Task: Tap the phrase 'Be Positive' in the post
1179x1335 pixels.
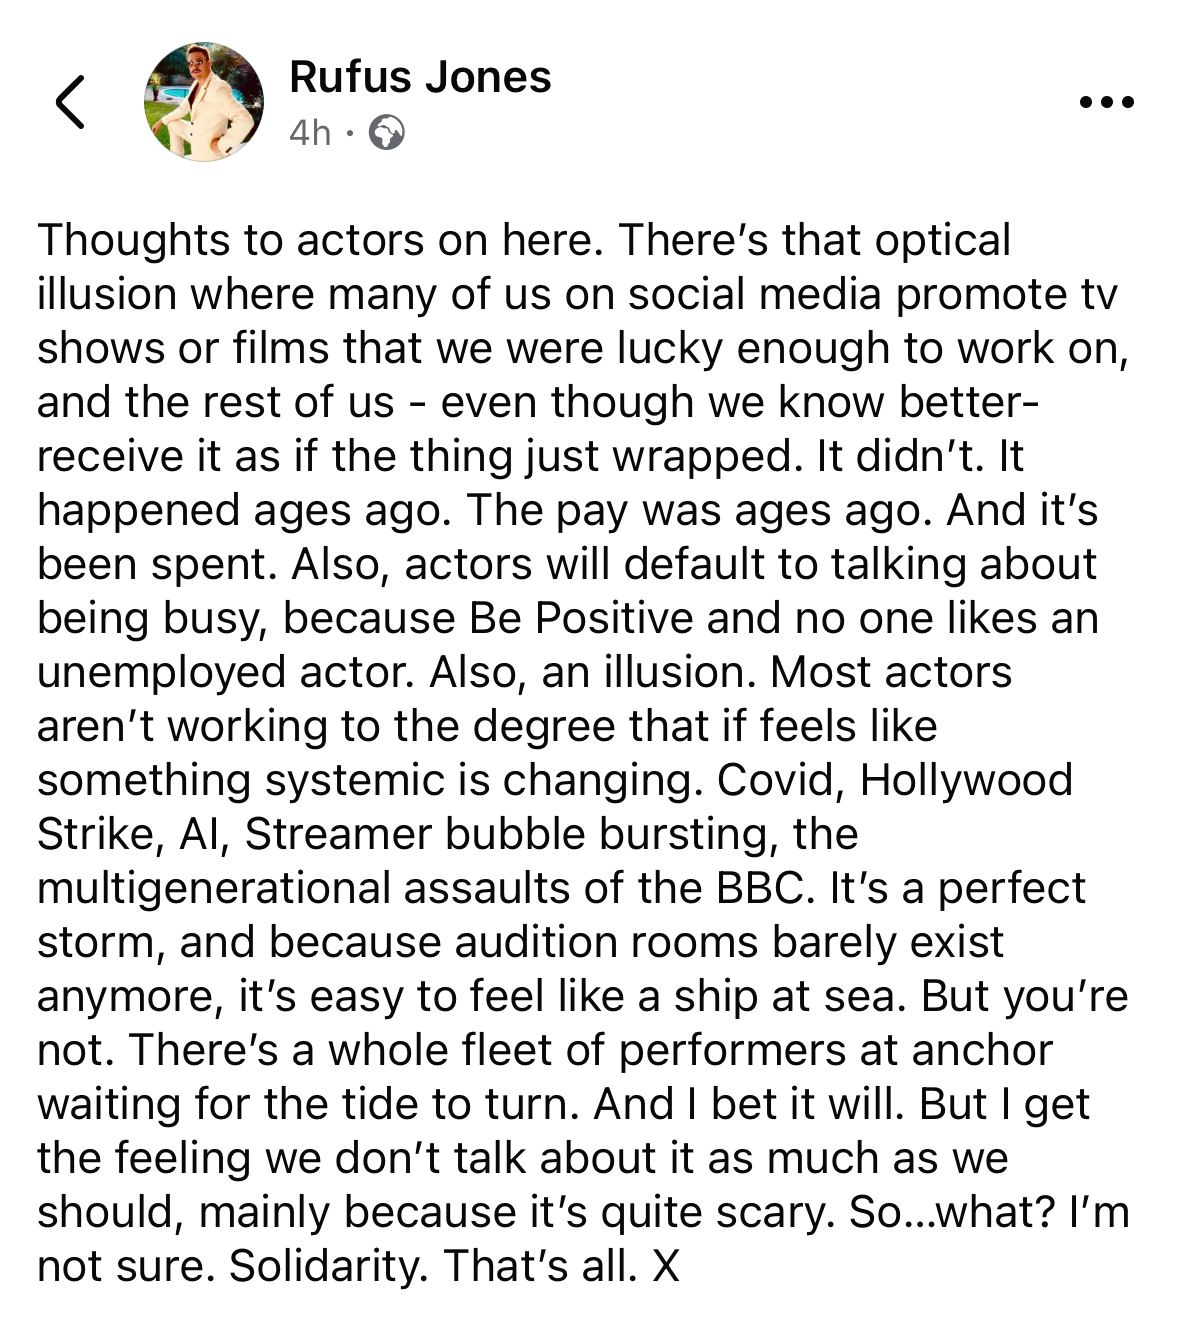Action: pos(581,618)
